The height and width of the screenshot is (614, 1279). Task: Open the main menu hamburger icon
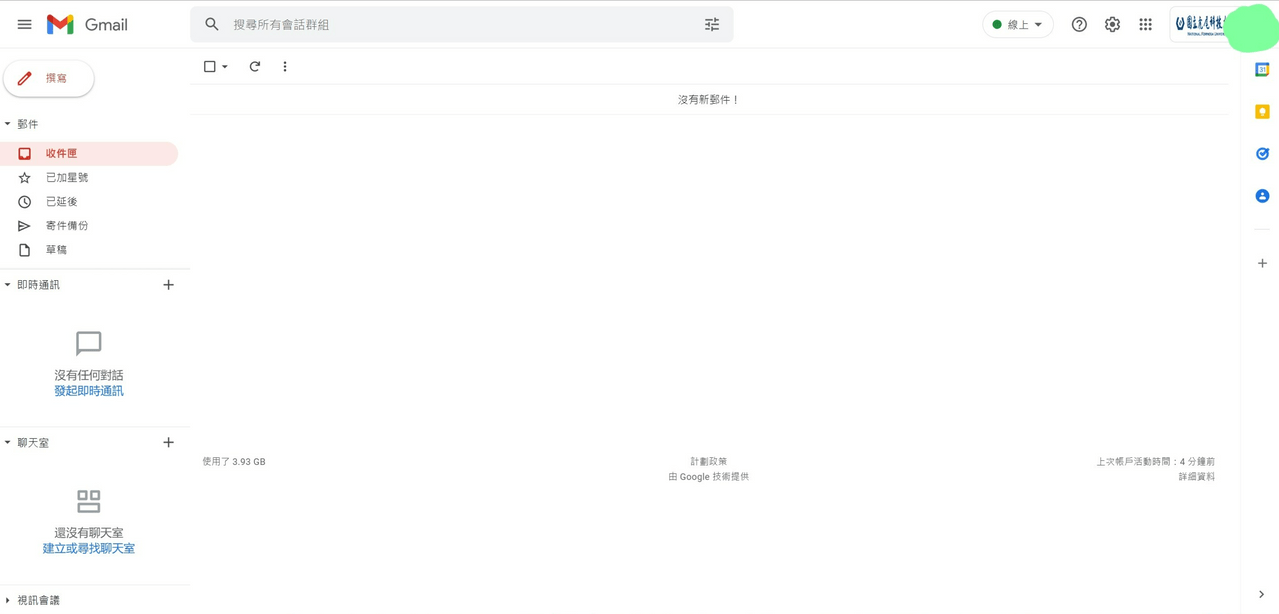24,24
